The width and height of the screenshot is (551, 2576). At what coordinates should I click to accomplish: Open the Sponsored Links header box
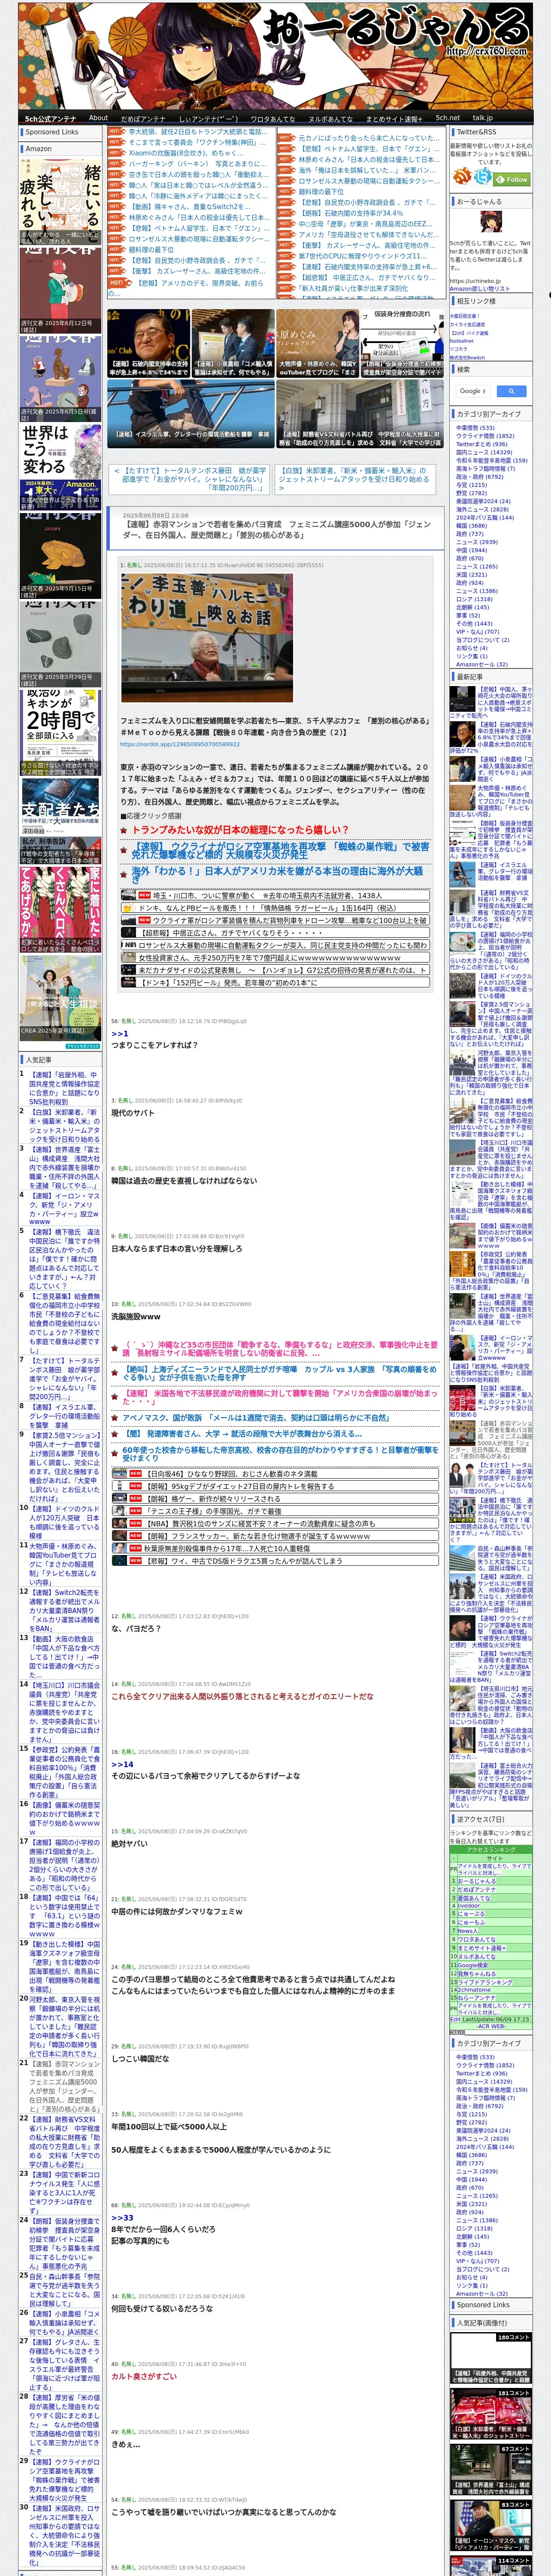pyautogui.click(x=60, y=132)
